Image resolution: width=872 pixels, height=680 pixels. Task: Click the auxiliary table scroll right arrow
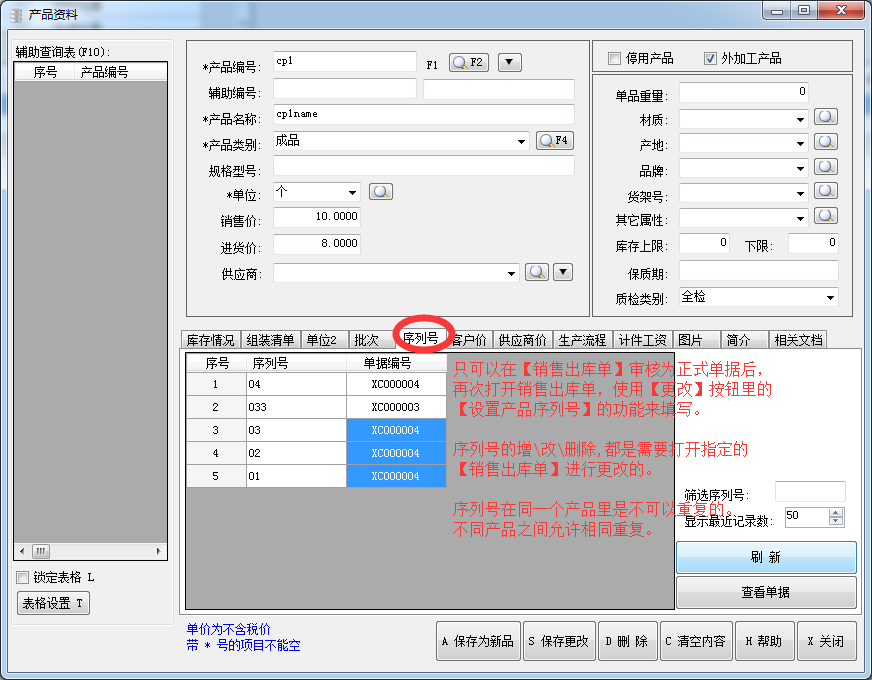pos(158,552)
